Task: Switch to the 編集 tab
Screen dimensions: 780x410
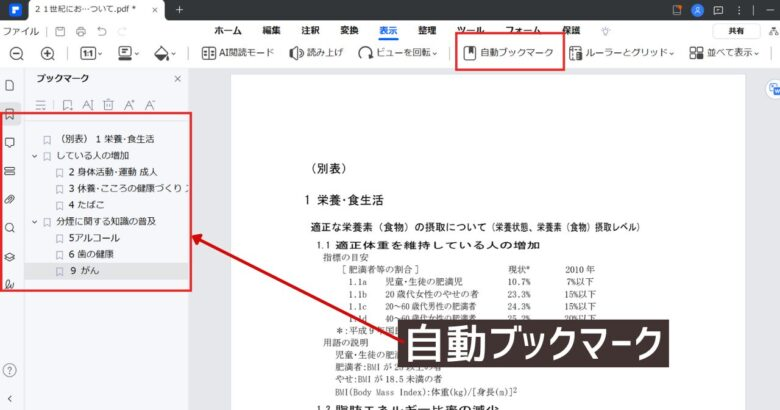Action: (x=271, y=30)
